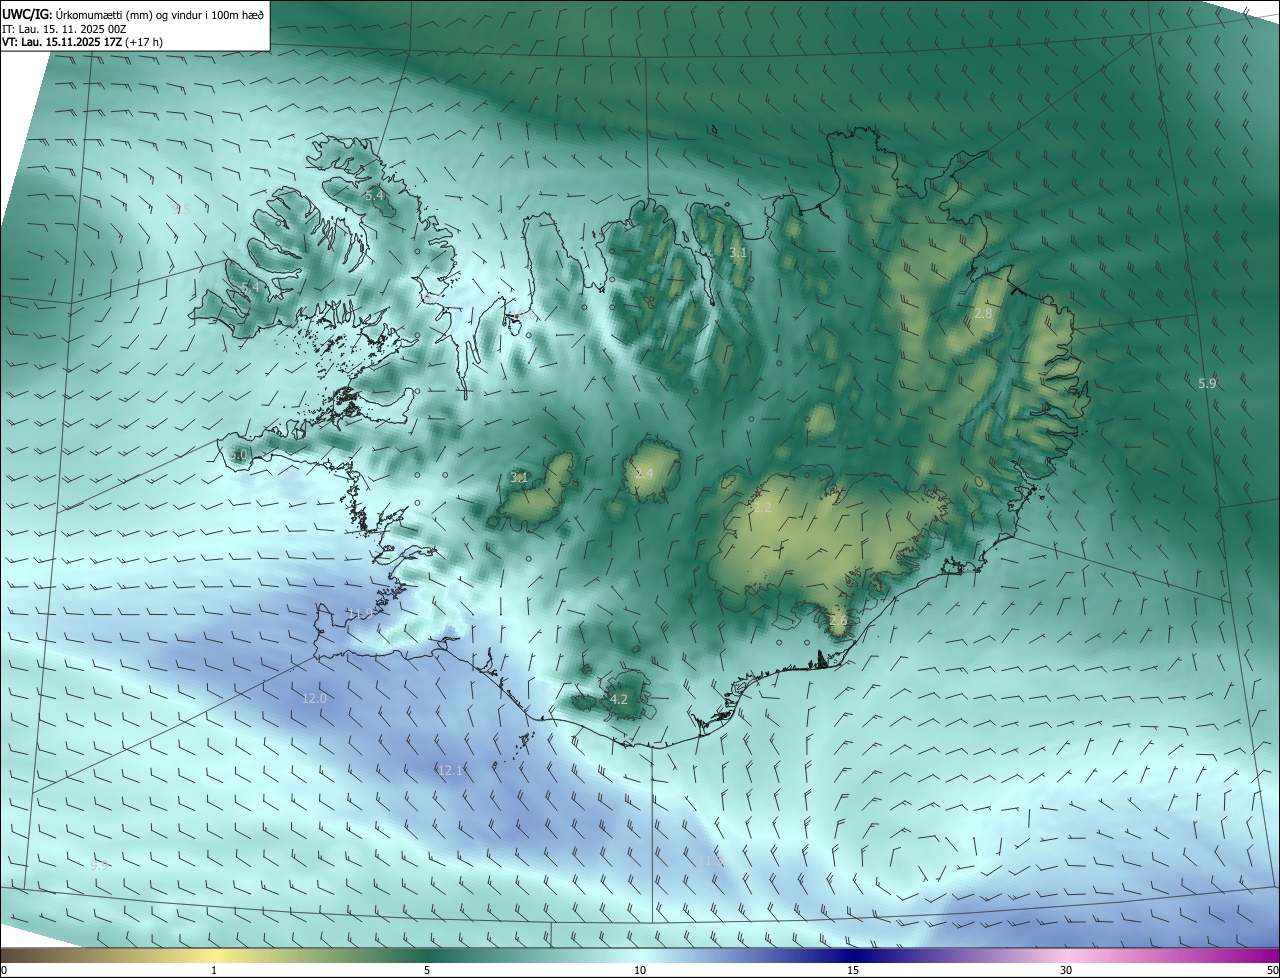This screenshot has width=1280, height=978.
Task: Click the colorbar tick label "30"
Action: [x=1066, y=970]
